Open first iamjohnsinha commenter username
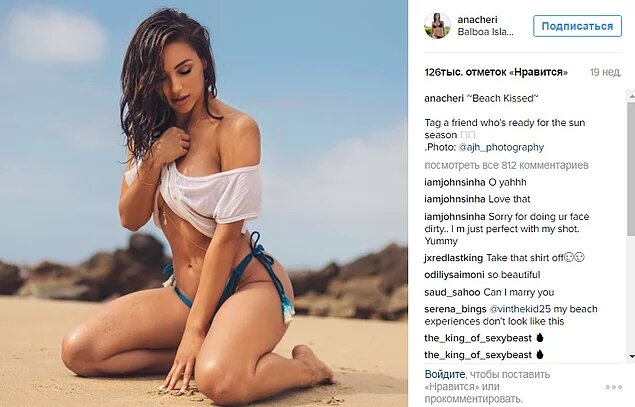Viewport: 635px width, 407px height. click(x=455, y=182)
